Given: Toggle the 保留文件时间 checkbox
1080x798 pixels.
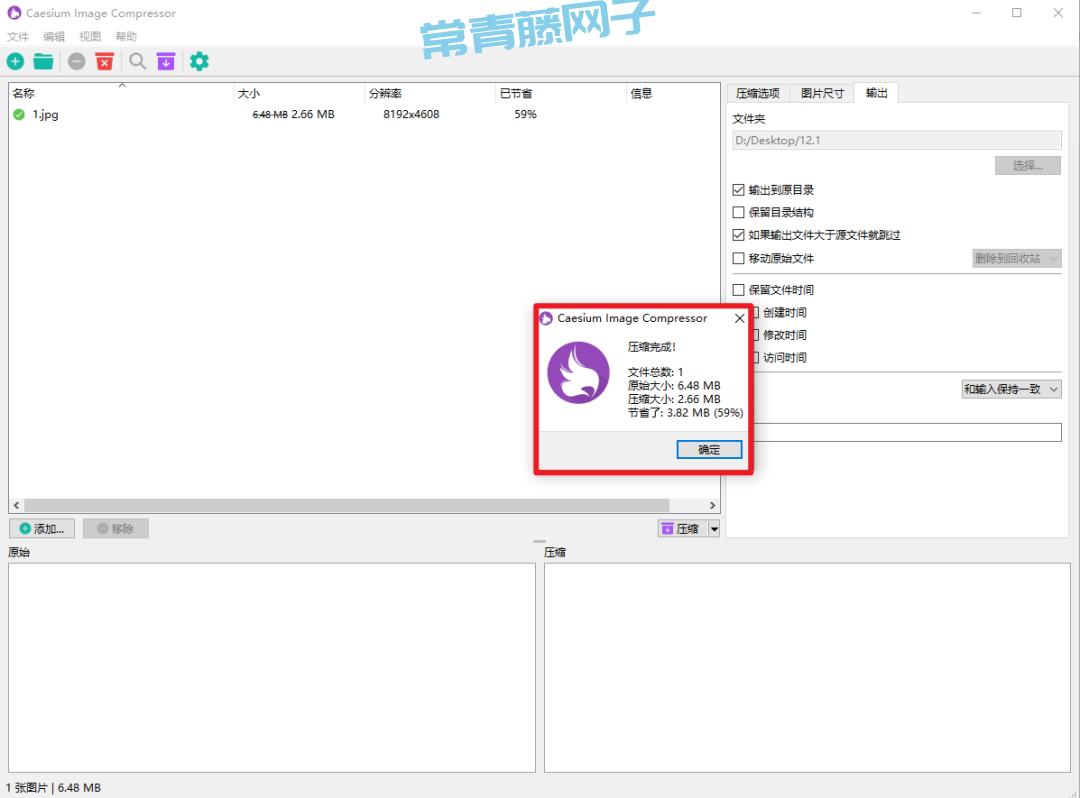Looking at the screenshot, I should coord(739,290).
